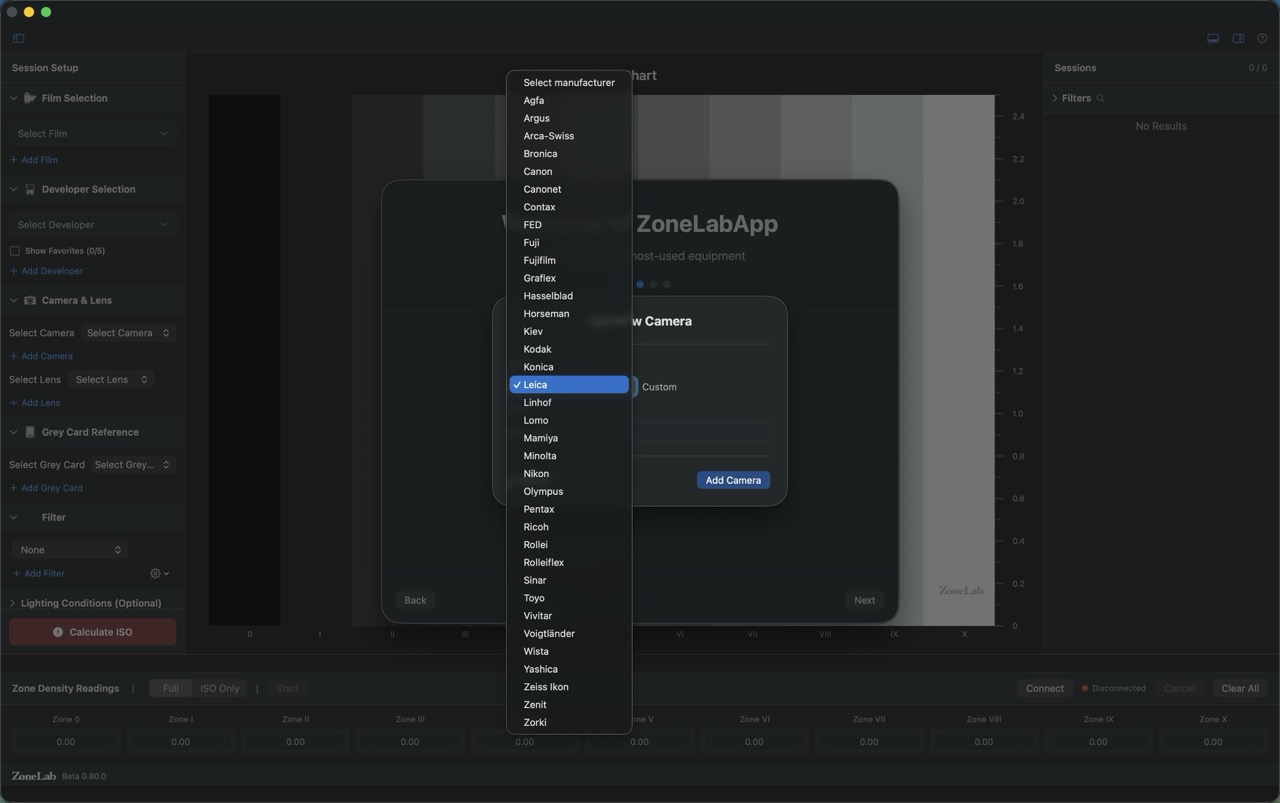Viewport: 1280px width, 803px height.
Task: Click the Add Lens link
Action: (35, 403)
